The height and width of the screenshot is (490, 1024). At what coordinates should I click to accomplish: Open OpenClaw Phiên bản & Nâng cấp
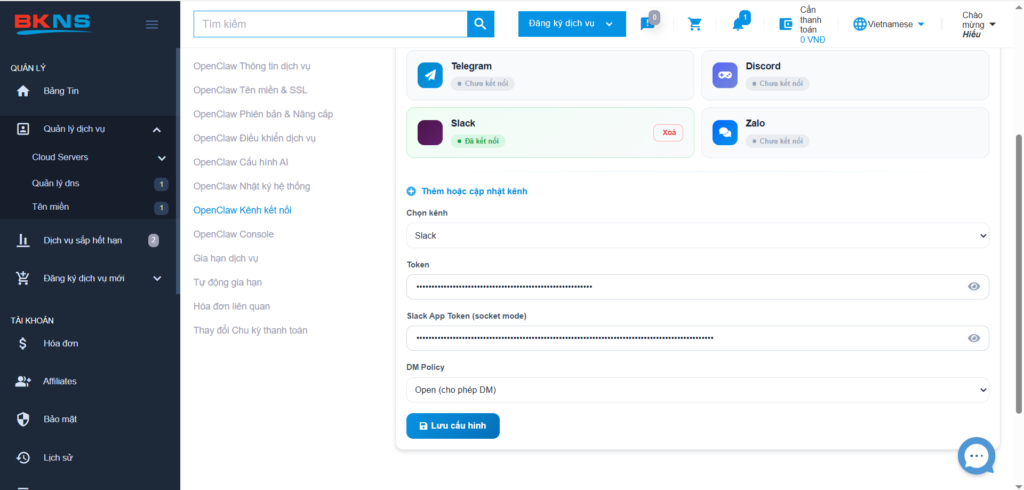[x=263, y=114]
